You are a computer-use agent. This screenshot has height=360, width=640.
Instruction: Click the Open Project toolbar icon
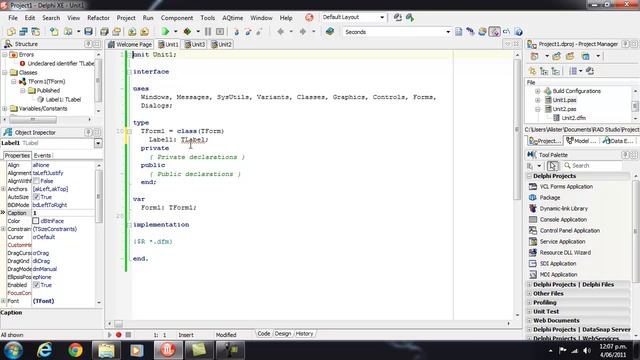(x=117, y=31)
